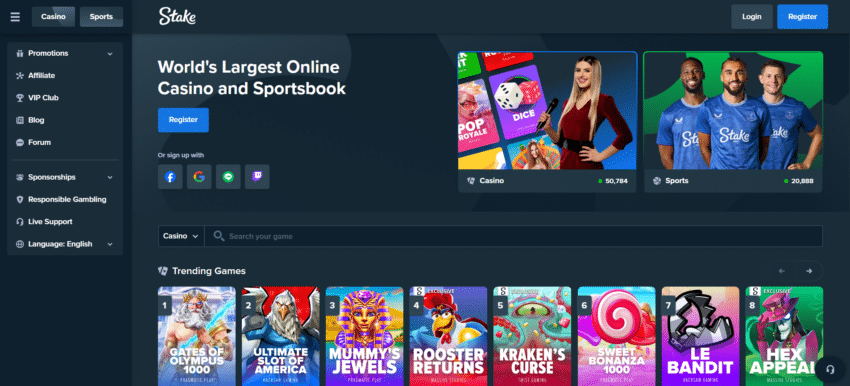The image size is (850, 386).
Task: Click the casino cards icon under banner
Action: 471,181
